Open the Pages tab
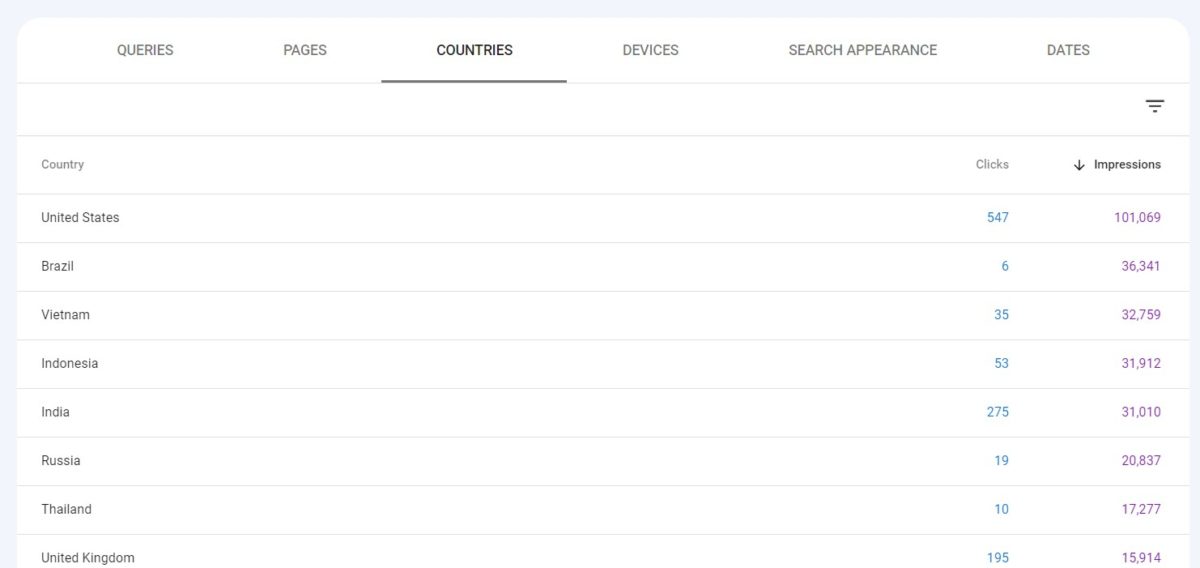 305,50
